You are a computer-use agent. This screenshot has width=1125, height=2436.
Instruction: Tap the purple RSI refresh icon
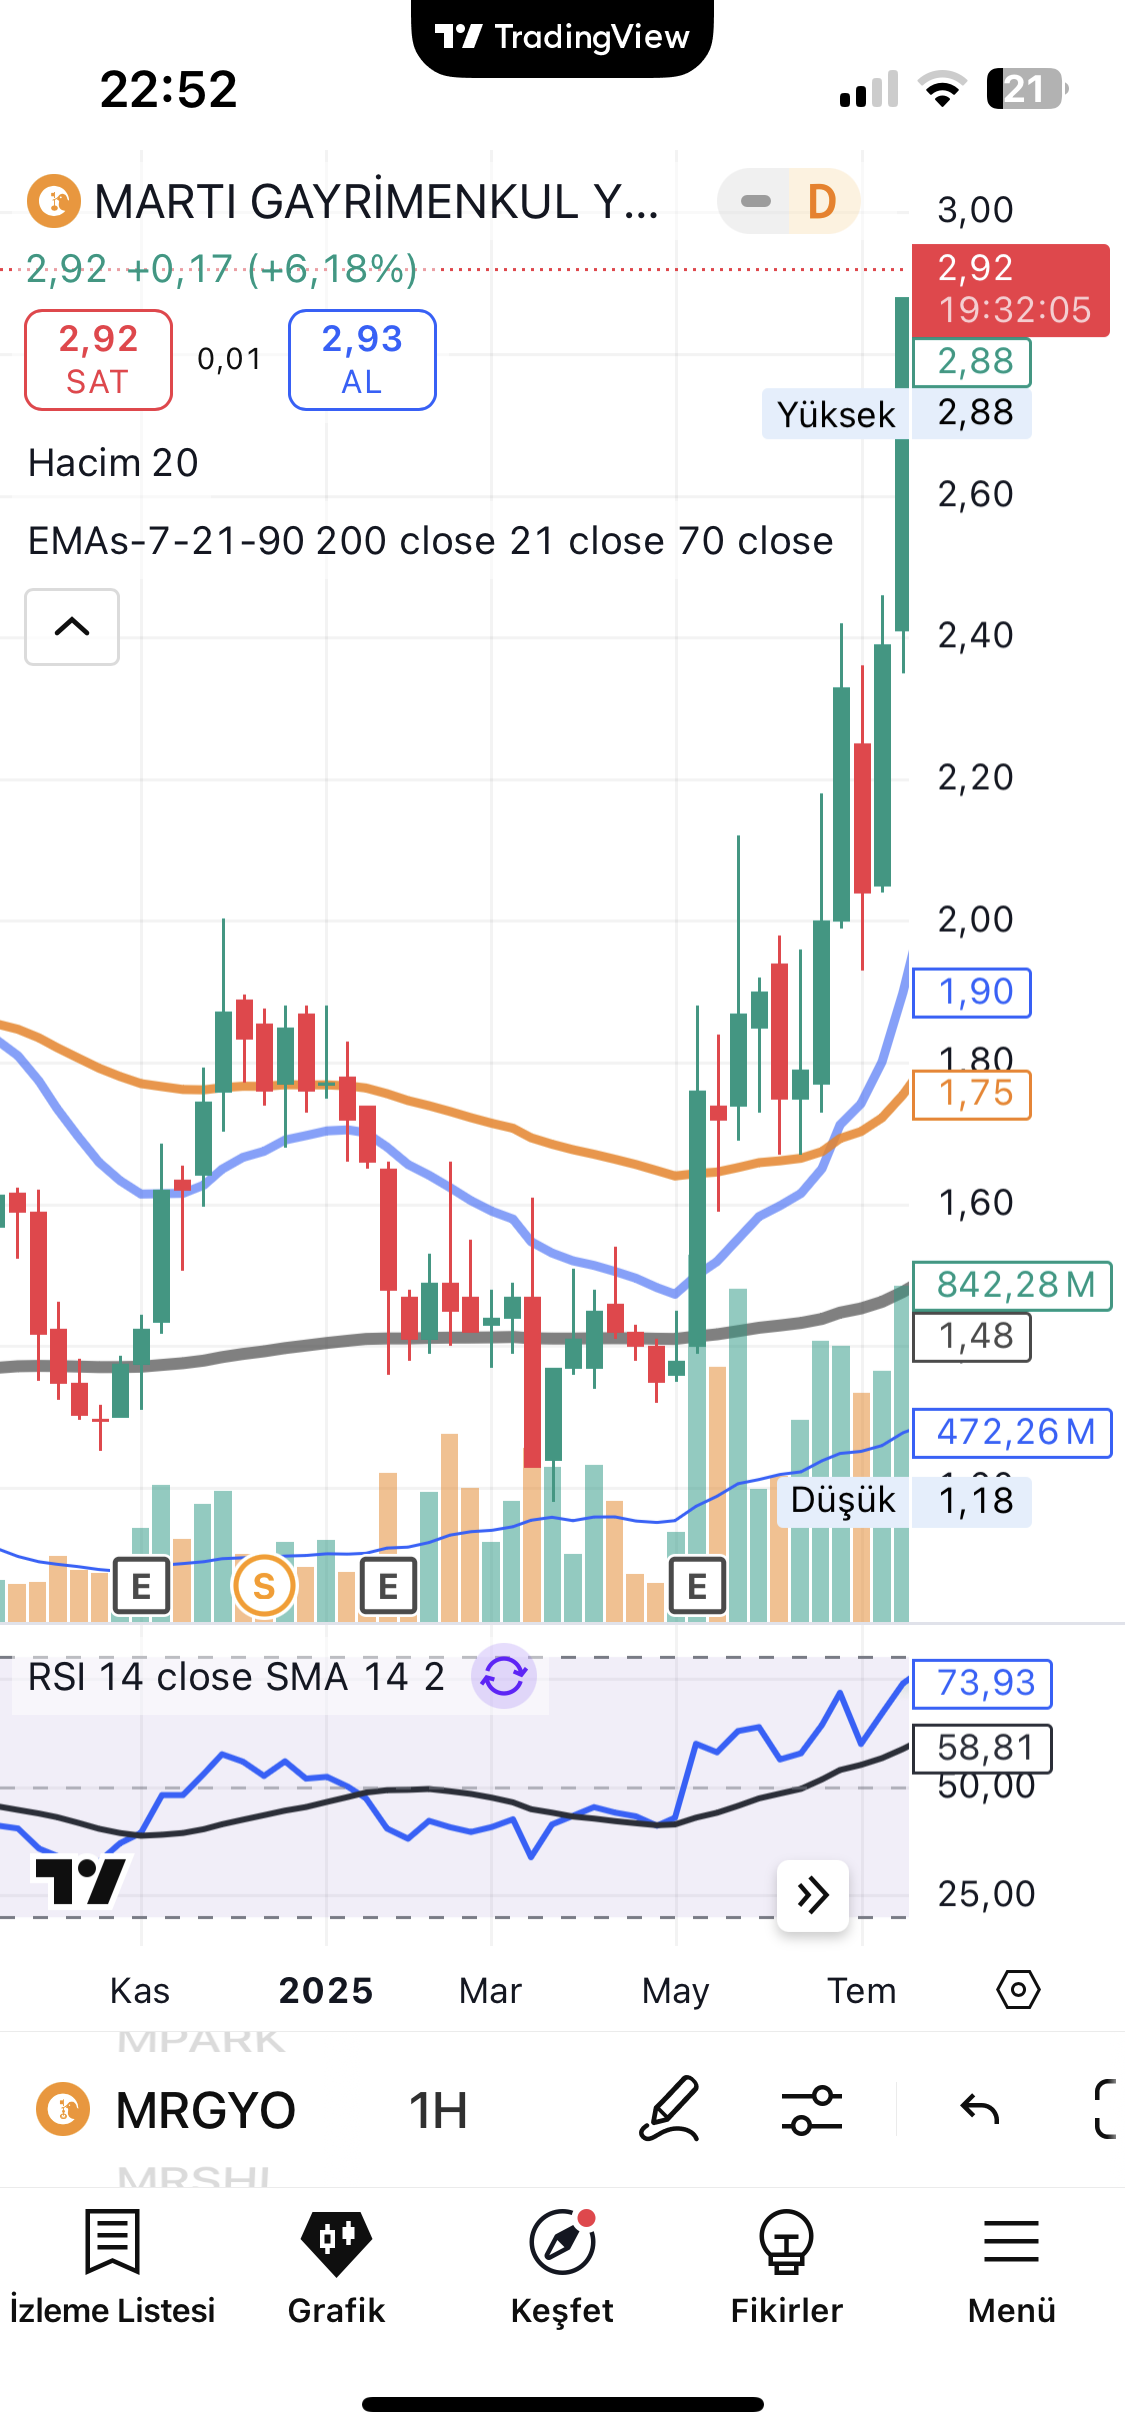(504, 1676)
